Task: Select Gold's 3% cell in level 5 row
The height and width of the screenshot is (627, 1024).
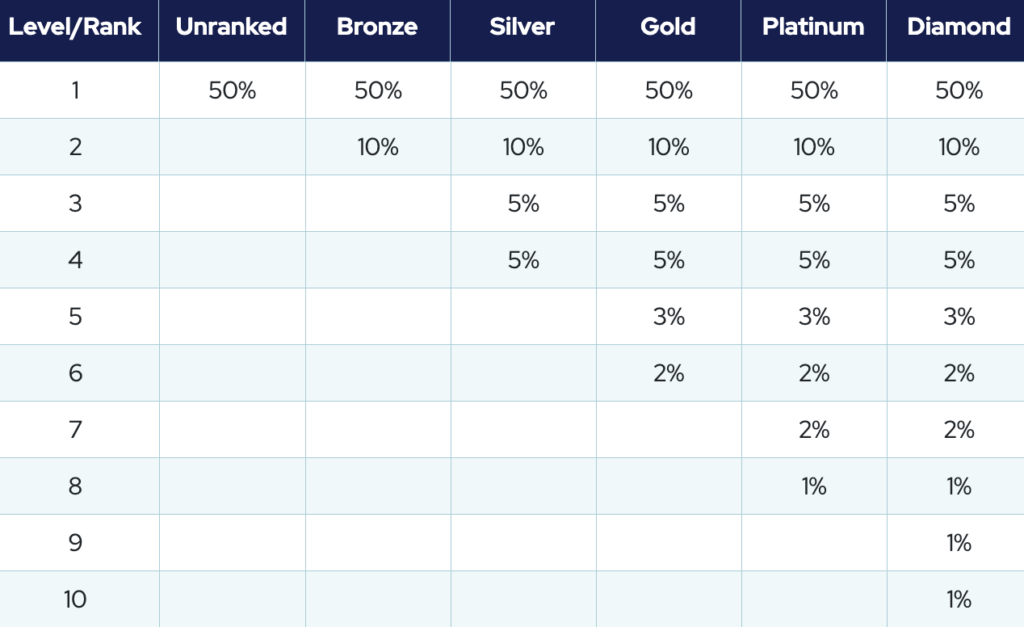Action: [669, 317]
